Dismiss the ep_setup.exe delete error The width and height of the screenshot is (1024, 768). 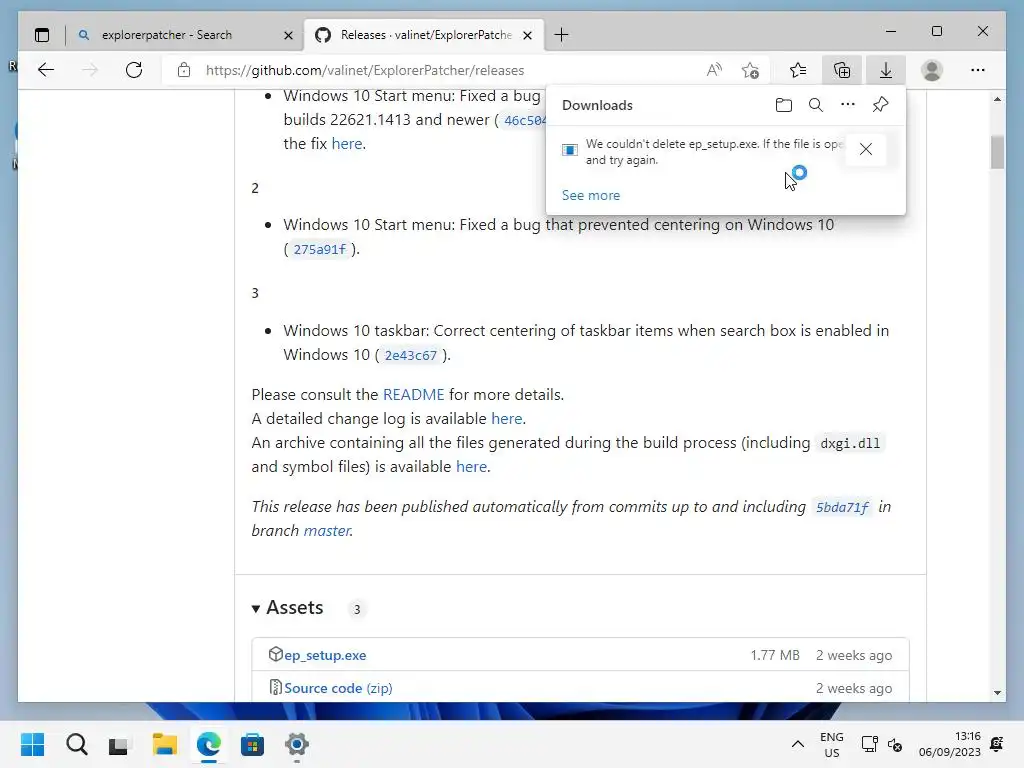866,150
